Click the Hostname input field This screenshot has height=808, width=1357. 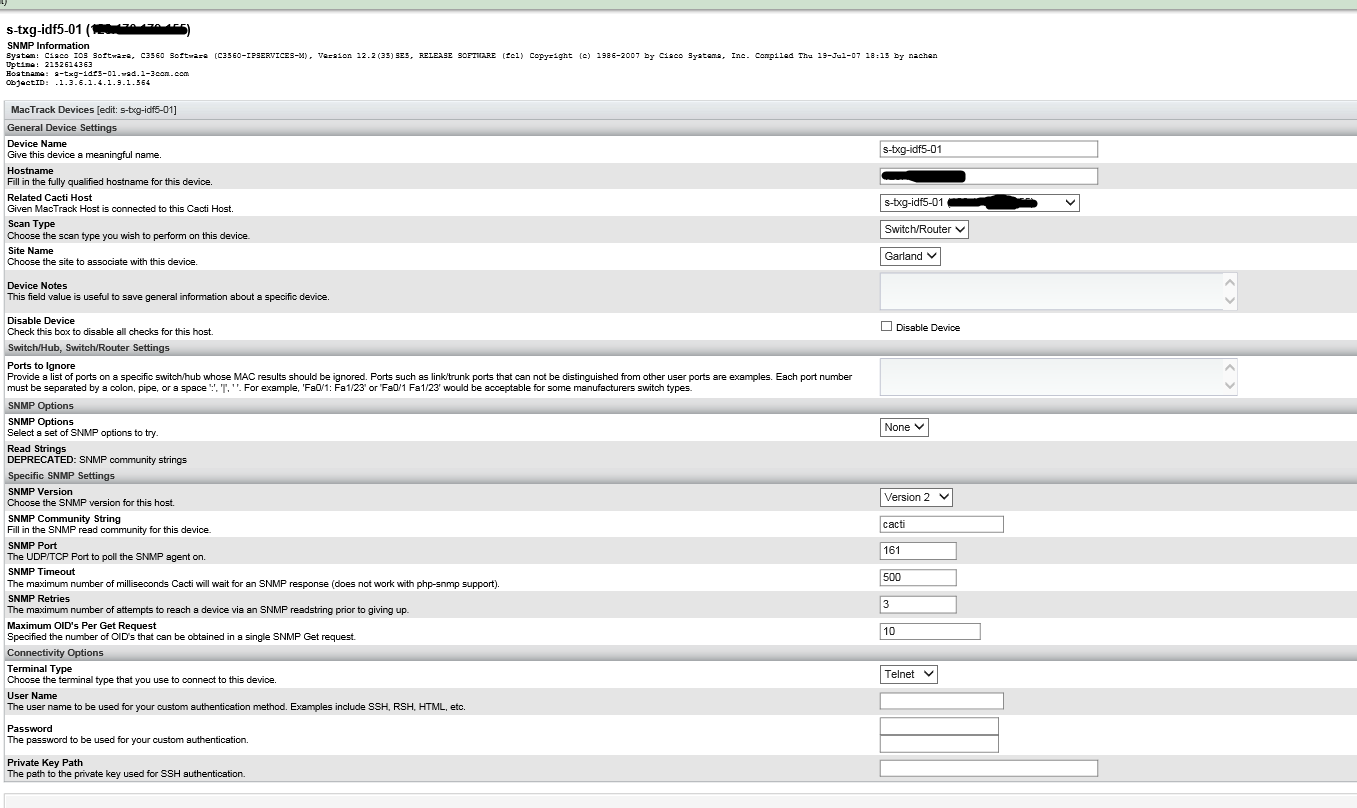[x=988, y=176]
